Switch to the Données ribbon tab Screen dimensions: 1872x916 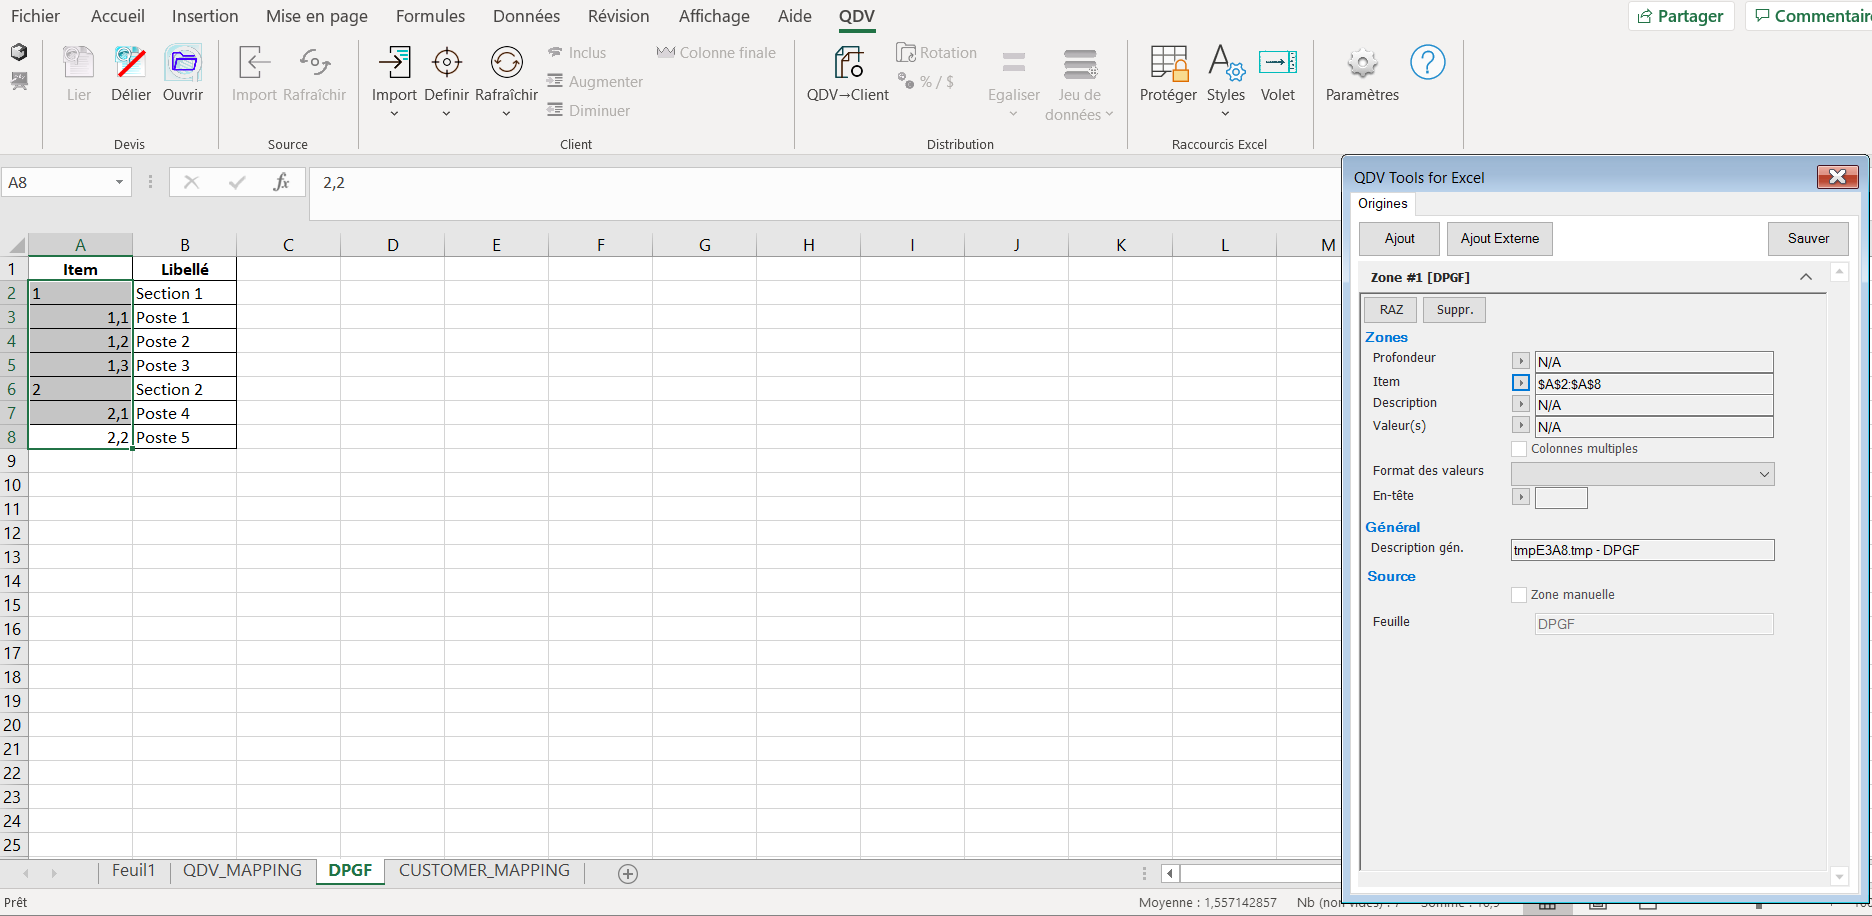coord(526,16)
